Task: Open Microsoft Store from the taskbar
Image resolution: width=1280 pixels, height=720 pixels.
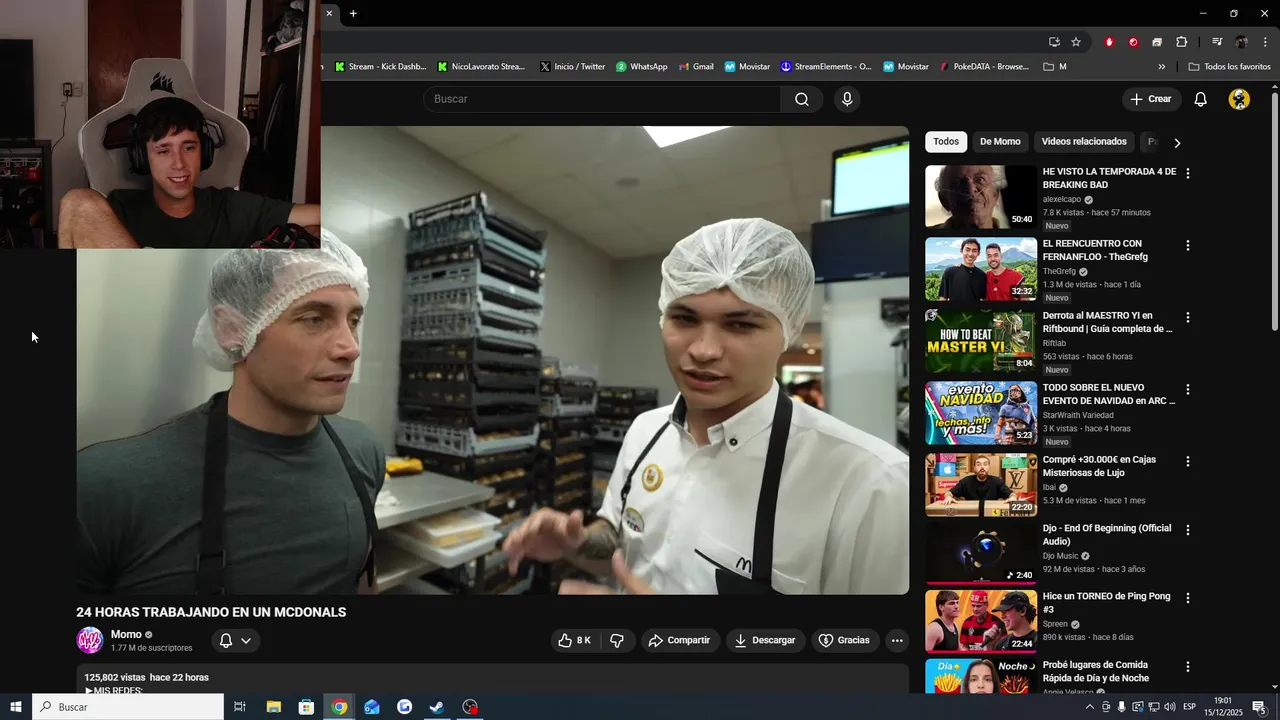Action: click(306, 707)
